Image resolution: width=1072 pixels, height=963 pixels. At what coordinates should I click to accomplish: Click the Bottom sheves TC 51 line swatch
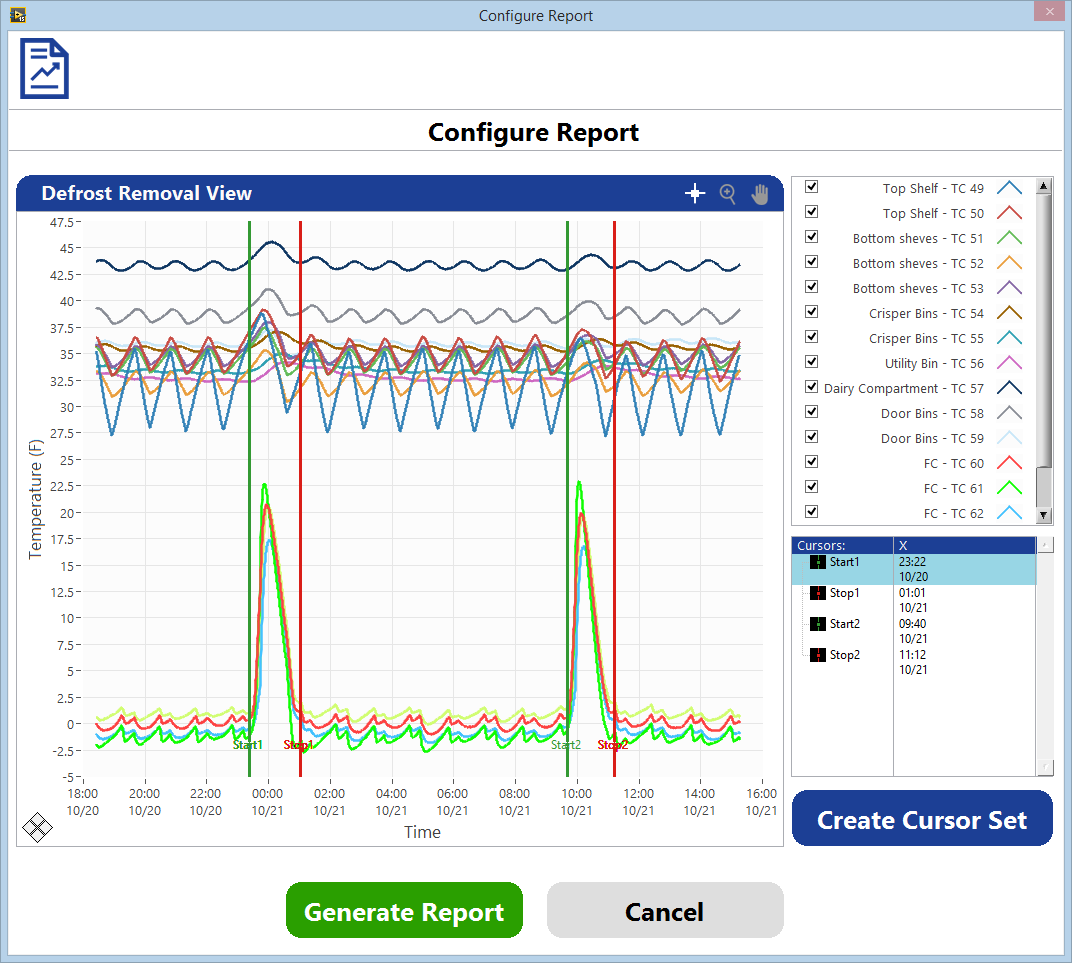(x=1009, y=238)
